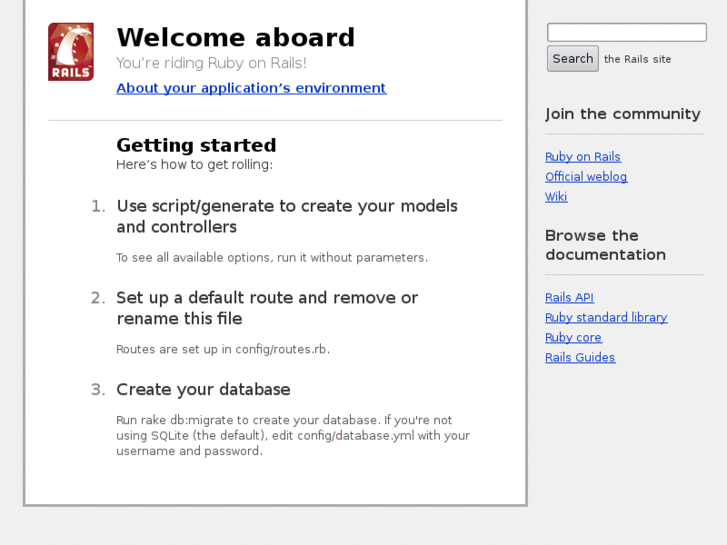Click the Getting started heading
This screenshot has width=727, height=545.
[196, 145]
